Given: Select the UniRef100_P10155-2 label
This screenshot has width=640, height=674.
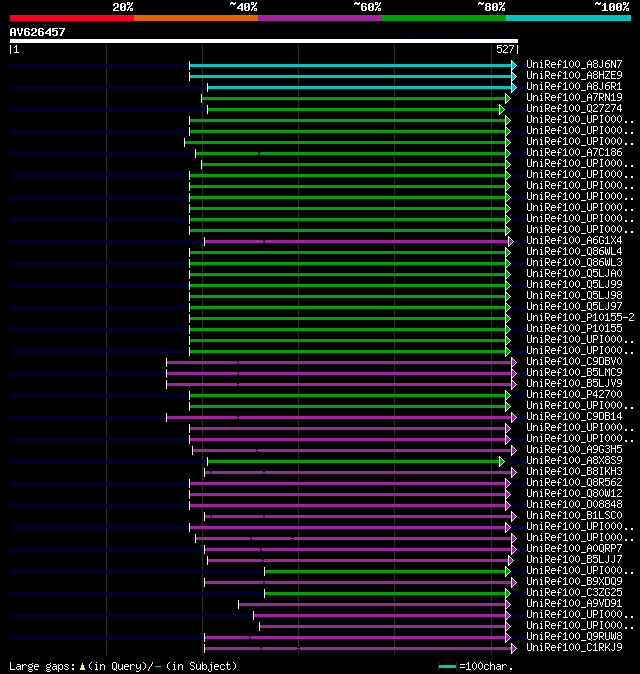Looking at the screenshot, I should [x=580, y=318].
